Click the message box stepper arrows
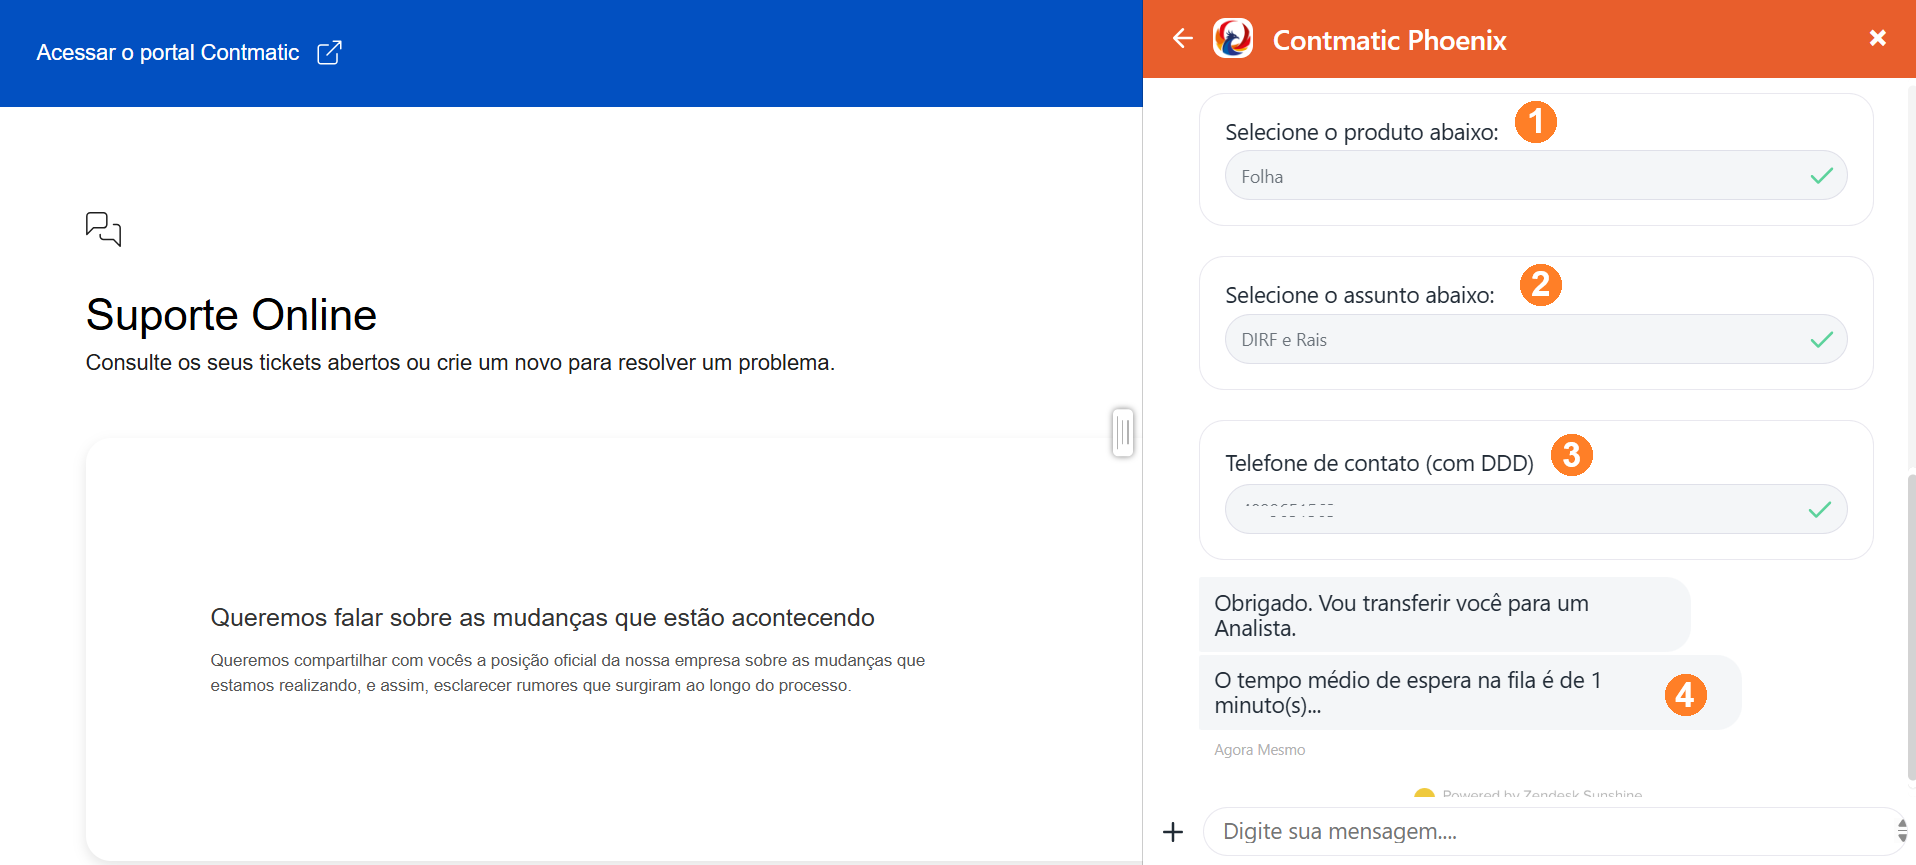Screen dimensions: 1916x865 point(1901,831)
